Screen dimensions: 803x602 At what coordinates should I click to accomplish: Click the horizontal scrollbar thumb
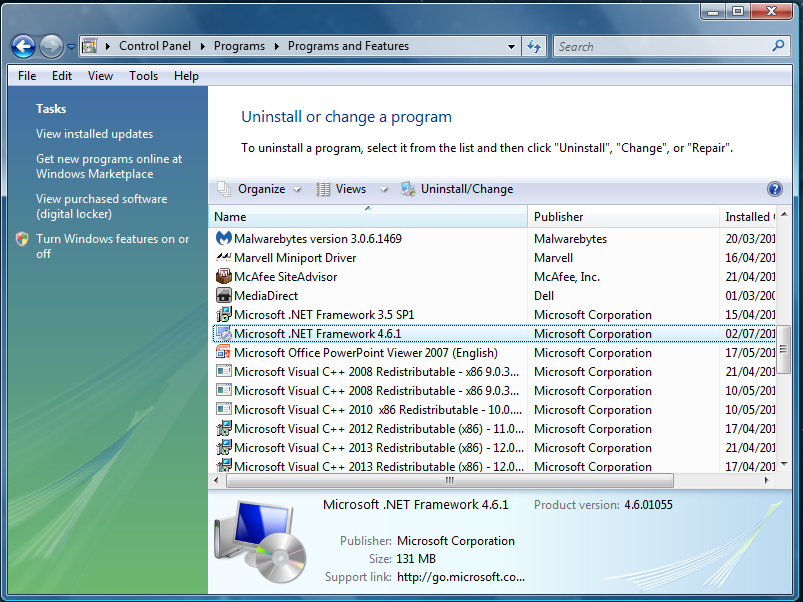tap(450, 480)
